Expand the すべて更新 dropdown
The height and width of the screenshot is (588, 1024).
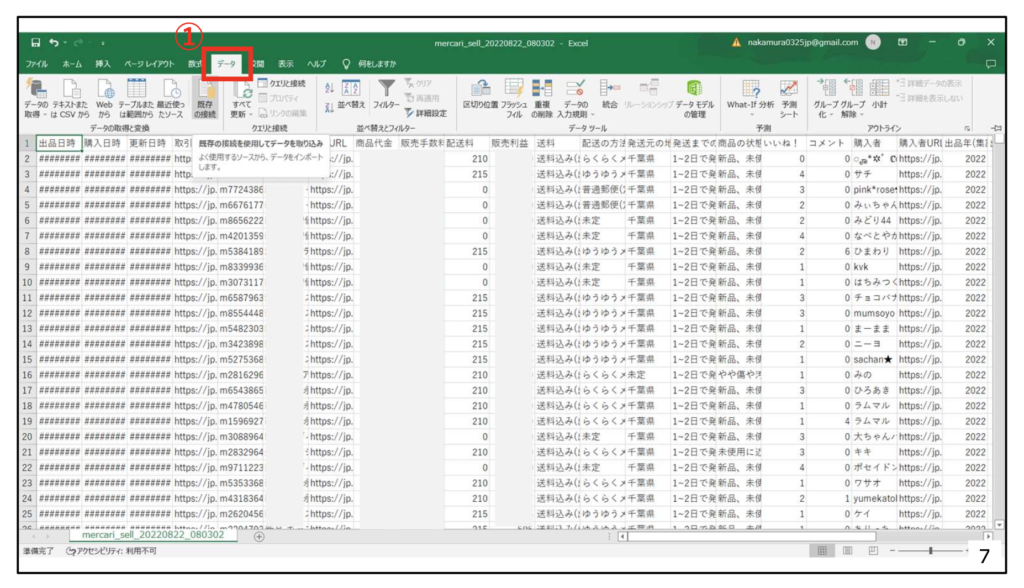point(241,113)
